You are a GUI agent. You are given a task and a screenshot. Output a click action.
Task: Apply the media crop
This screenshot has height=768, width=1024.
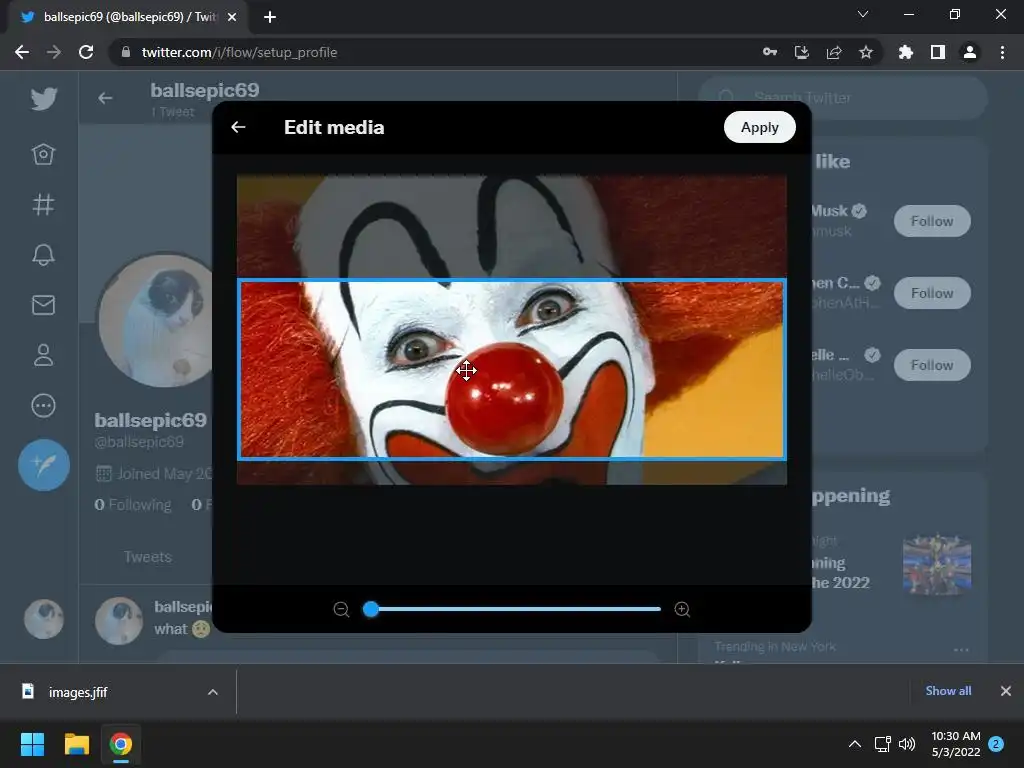[760, 127]
